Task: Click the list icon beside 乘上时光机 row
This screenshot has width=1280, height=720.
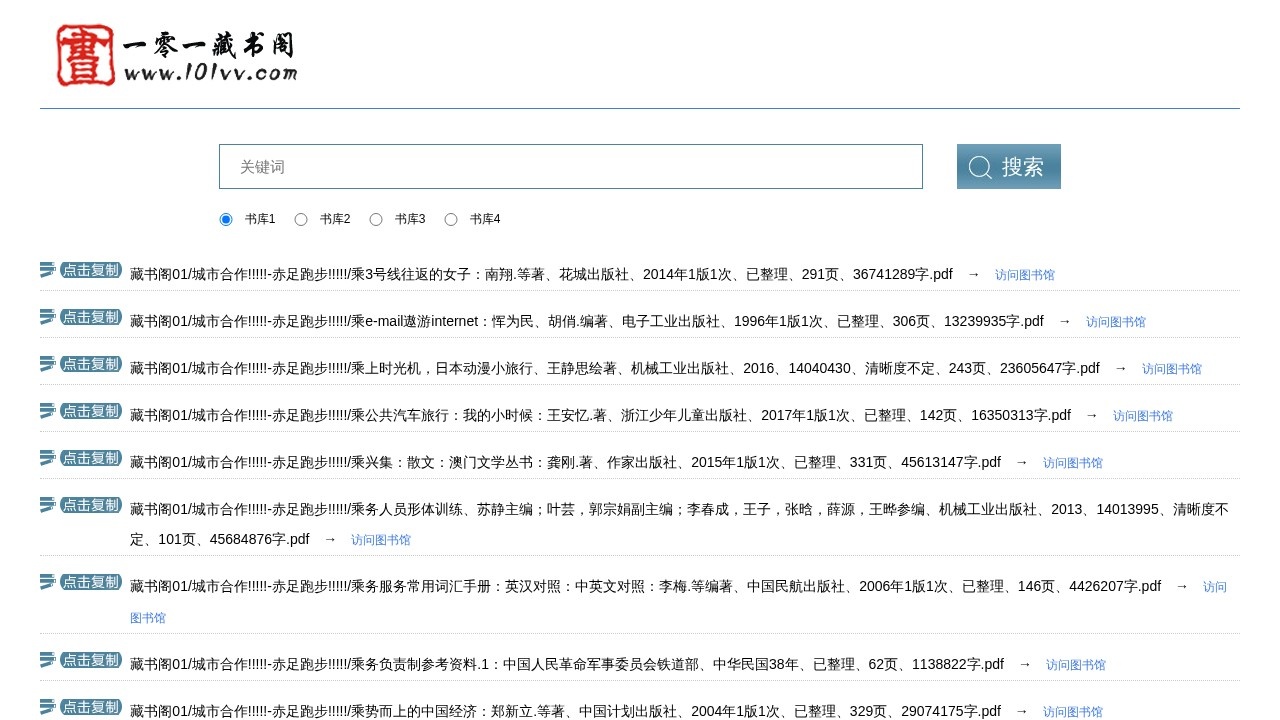Action: click(46, 362)
